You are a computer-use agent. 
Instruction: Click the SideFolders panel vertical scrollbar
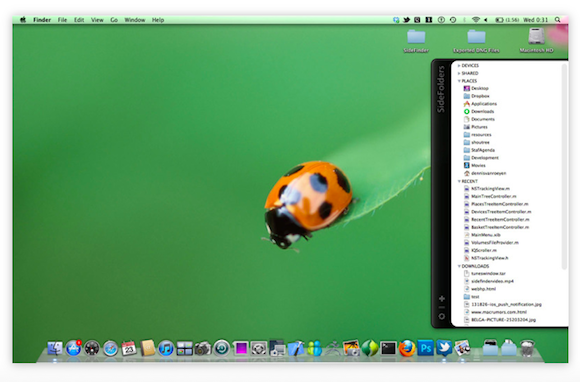pyautogui.click(x=564, y=166)
